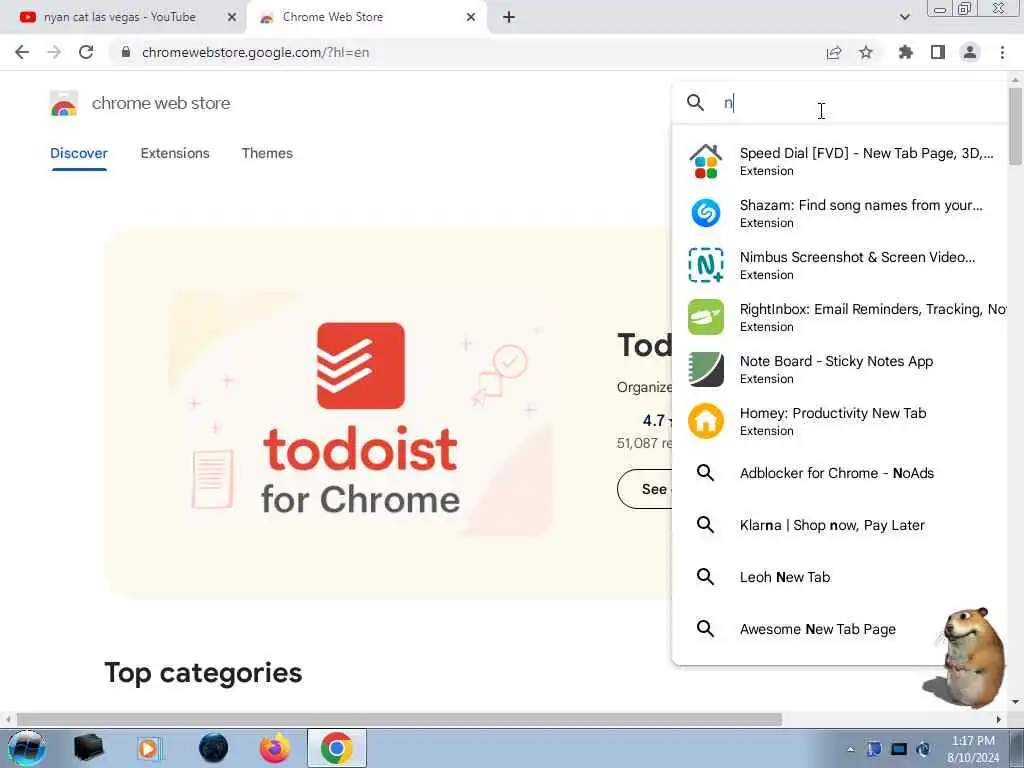Open the Chrome profile avatar
Screen dimensions: 1024x768
(970, 52)
